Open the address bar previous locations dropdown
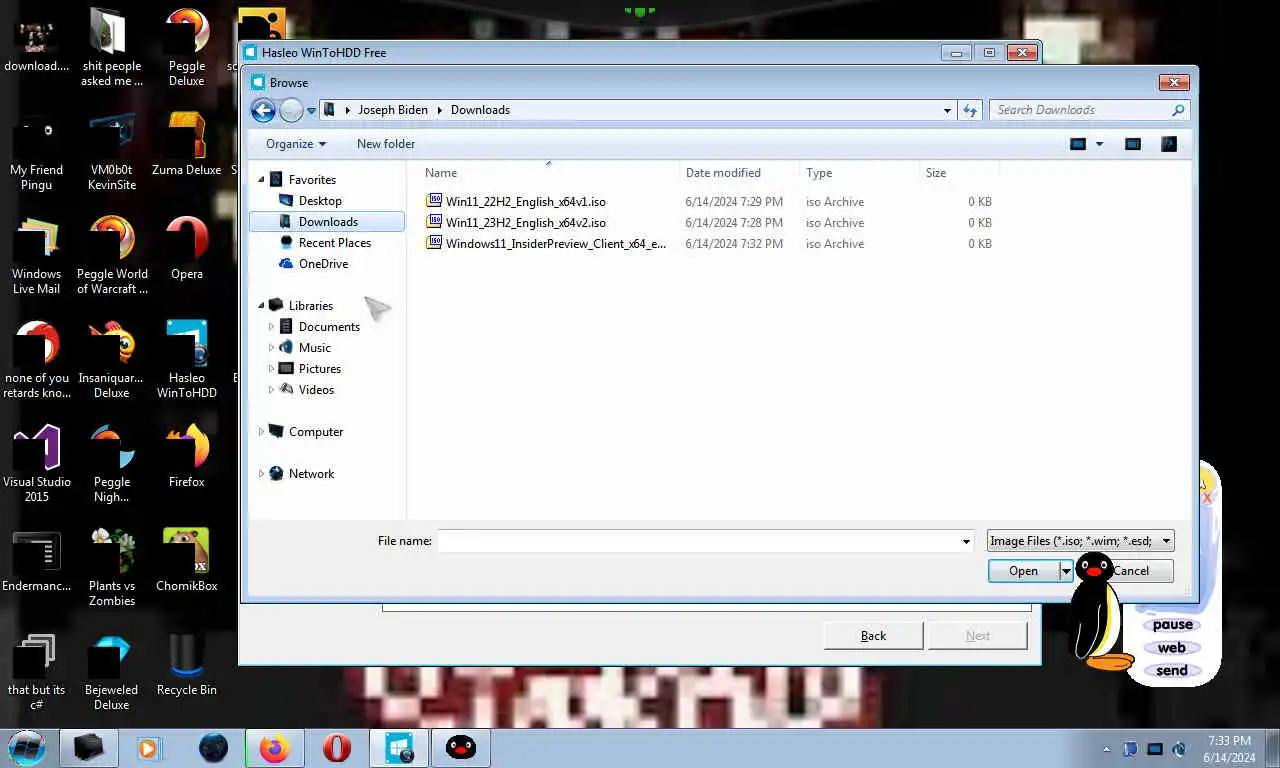The image size is (1280, 768). point(947,110)
